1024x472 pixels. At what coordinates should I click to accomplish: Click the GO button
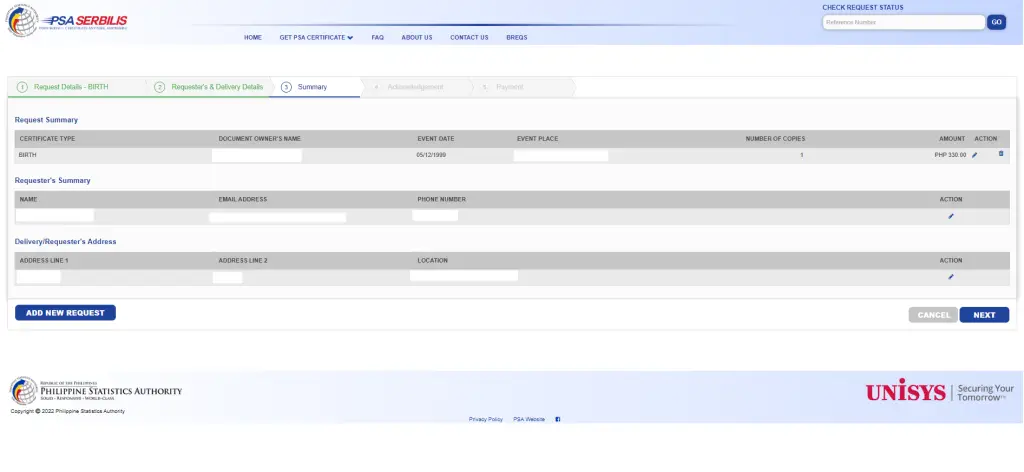tap(996, 22)
